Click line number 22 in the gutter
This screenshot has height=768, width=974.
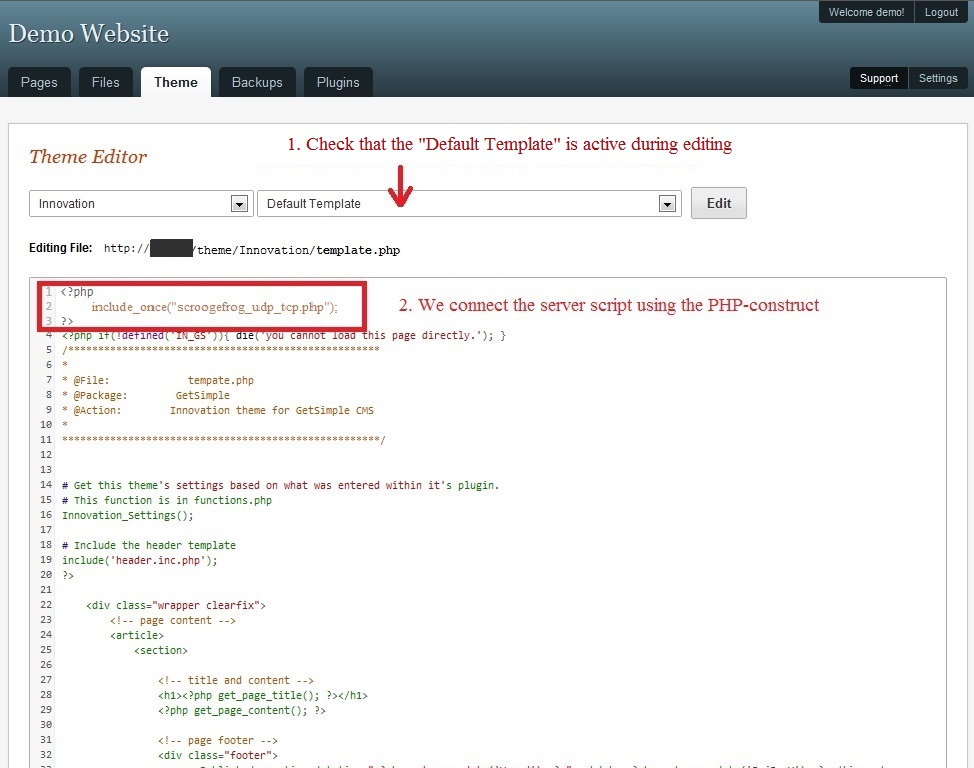click(x=46, y=605)
